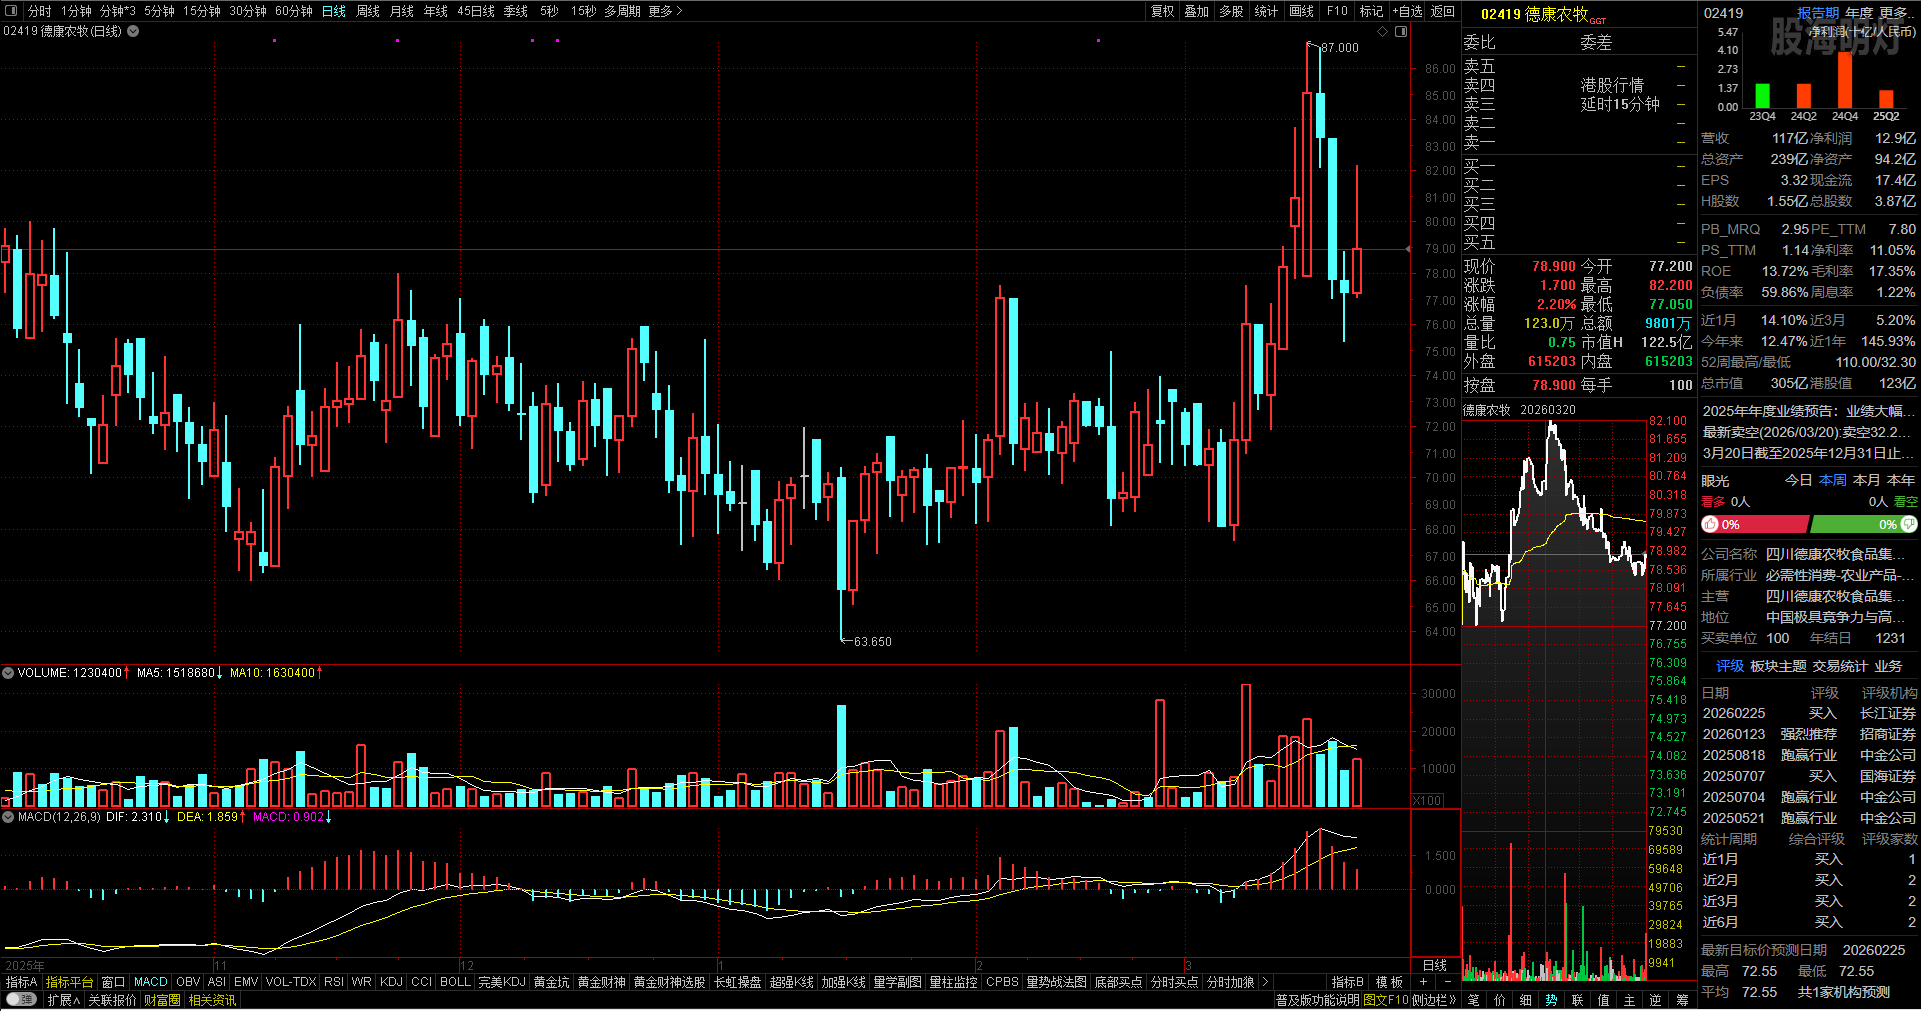This screenshot has height=1011, width=1921.
Task: Select the KDJ indicator tab
Action: click(x=391, y=982)
